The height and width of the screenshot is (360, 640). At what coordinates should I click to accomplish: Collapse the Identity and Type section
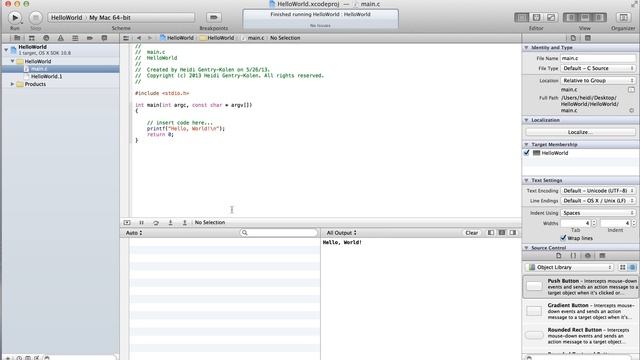pos(526,48)
